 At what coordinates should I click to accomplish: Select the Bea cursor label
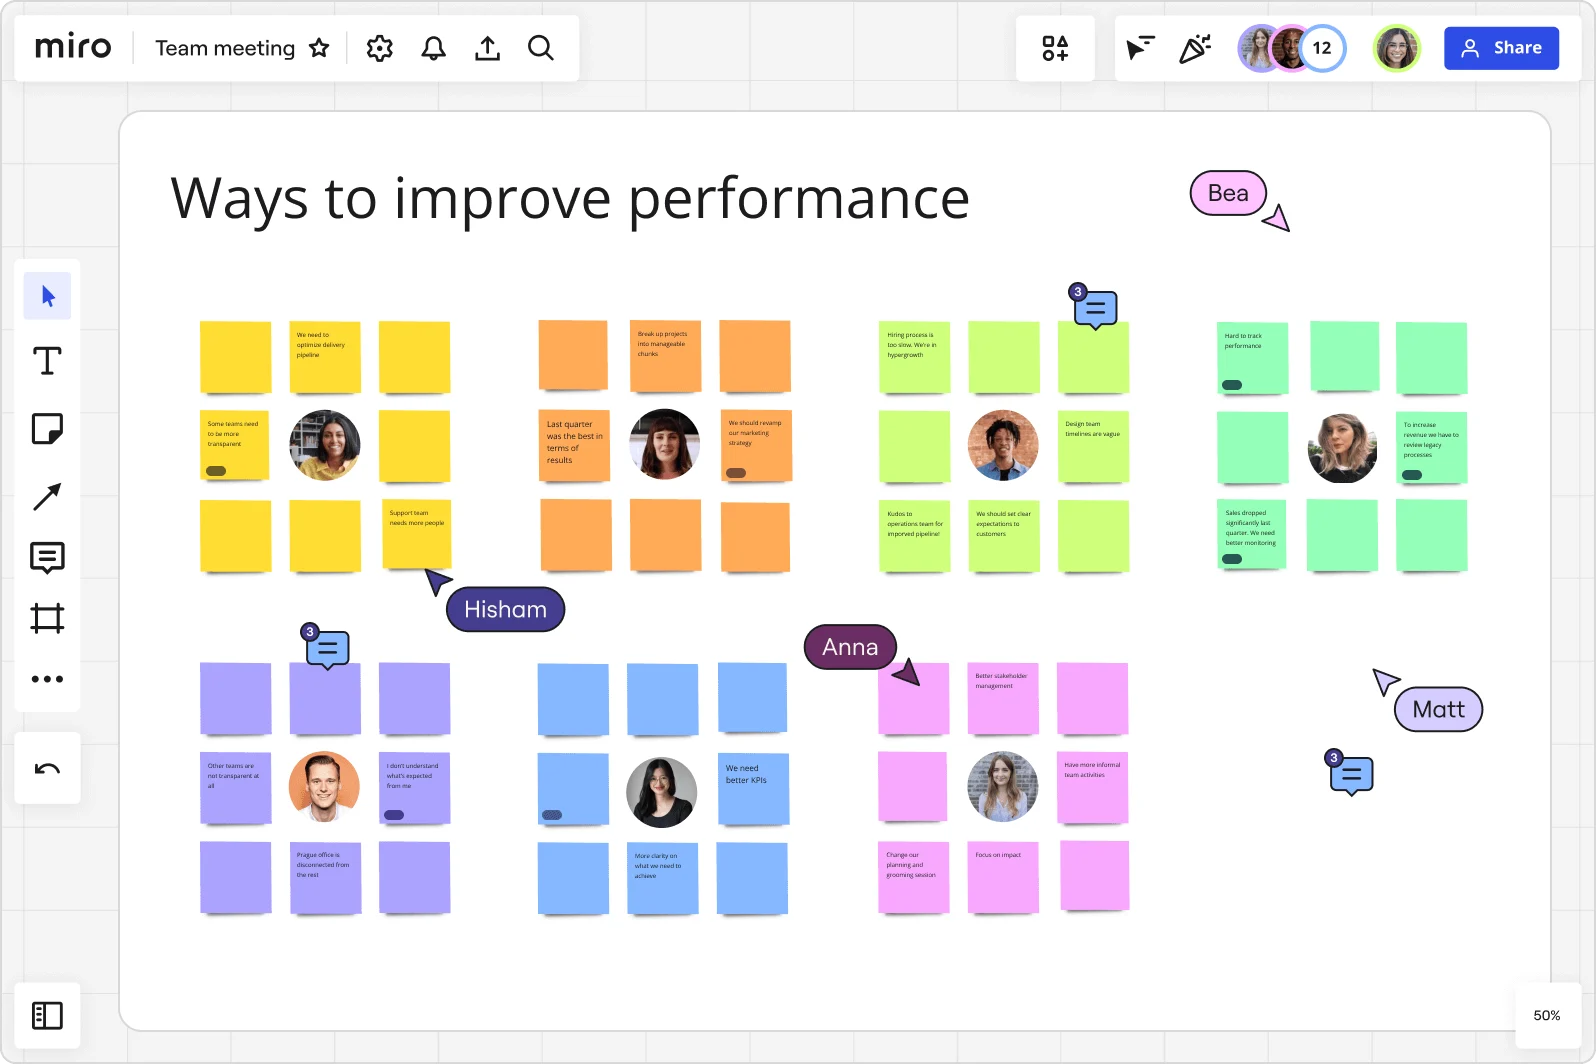click(1228, 193)
